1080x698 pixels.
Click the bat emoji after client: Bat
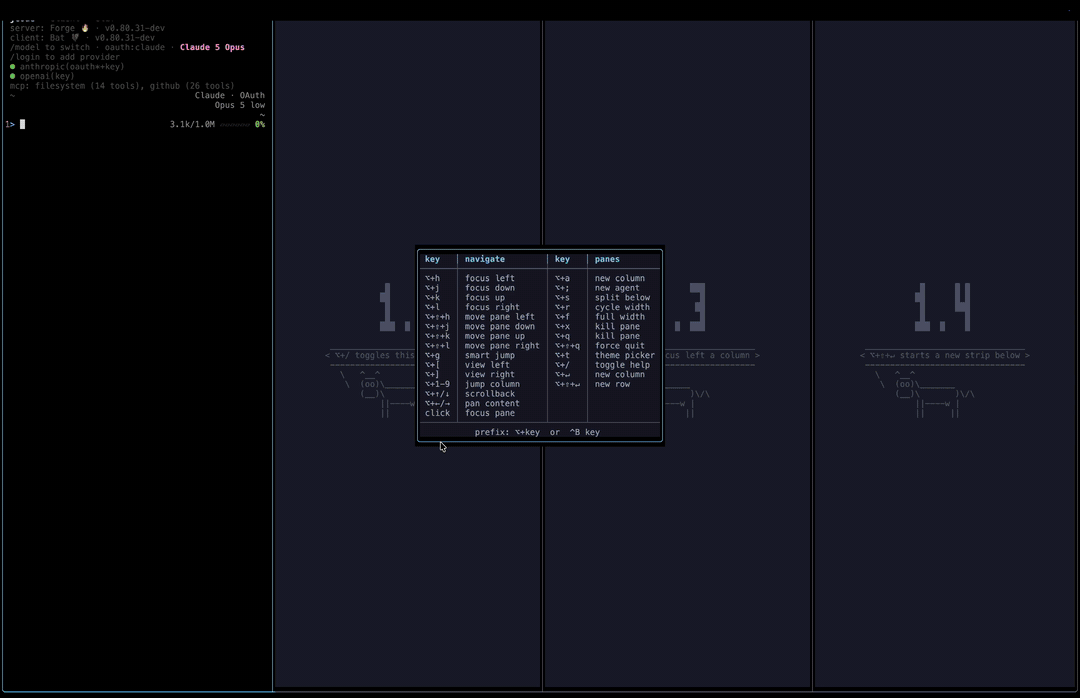(x=75, y=38)
